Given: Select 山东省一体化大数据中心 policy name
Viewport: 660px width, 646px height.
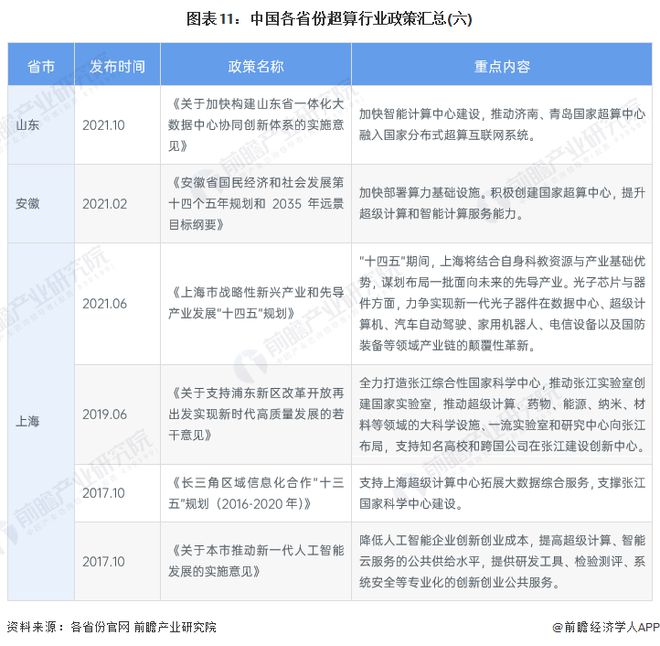Looking at the screenshot, I should pyautogui.click(x=256, y=125).
